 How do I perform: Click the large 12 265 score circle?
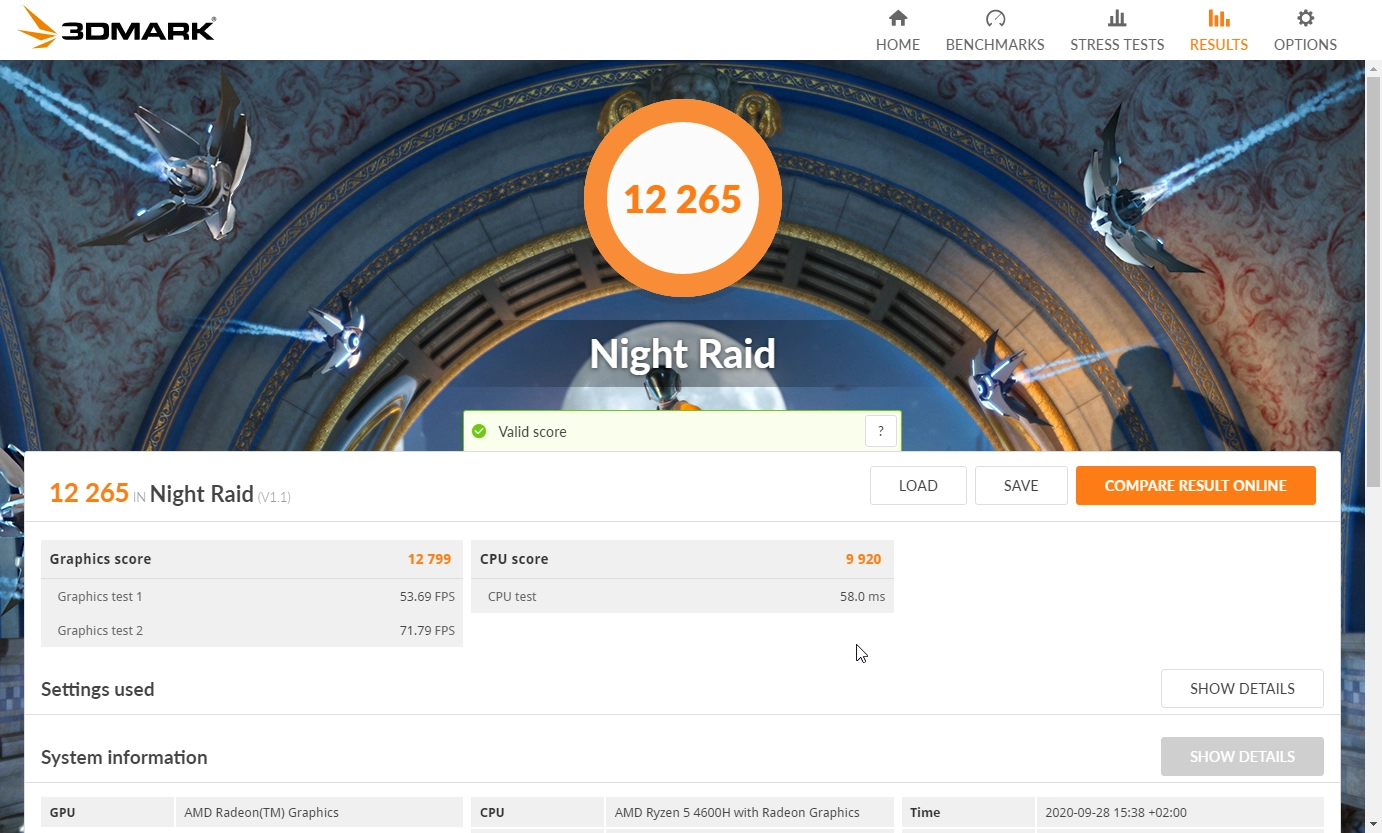point(683,198)
